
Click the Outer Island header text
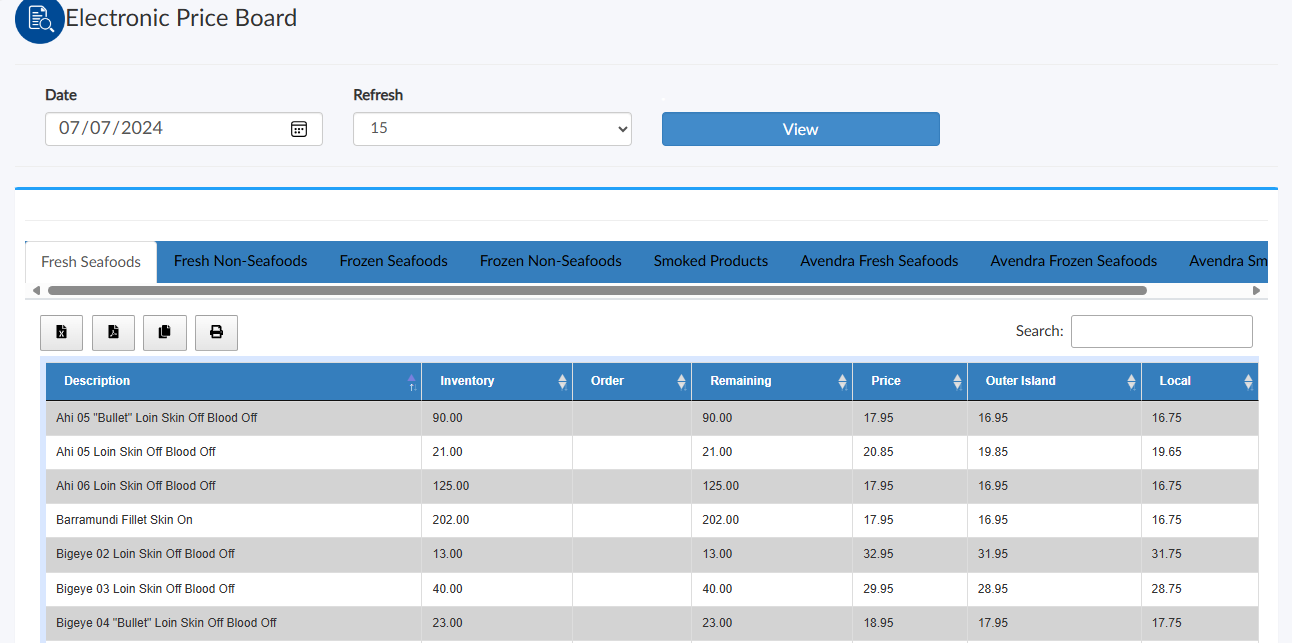1020,381
